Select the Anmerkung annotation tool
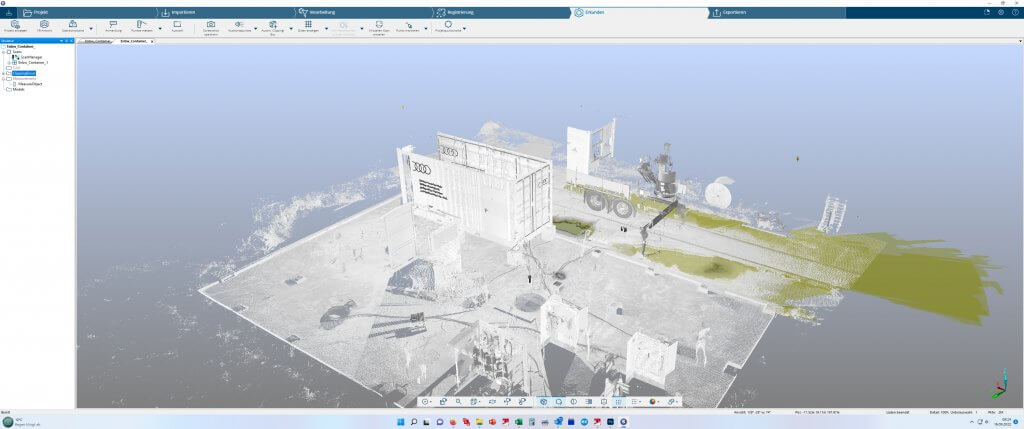This screenshot has width=1024, height=429. (x=112, y=24)
